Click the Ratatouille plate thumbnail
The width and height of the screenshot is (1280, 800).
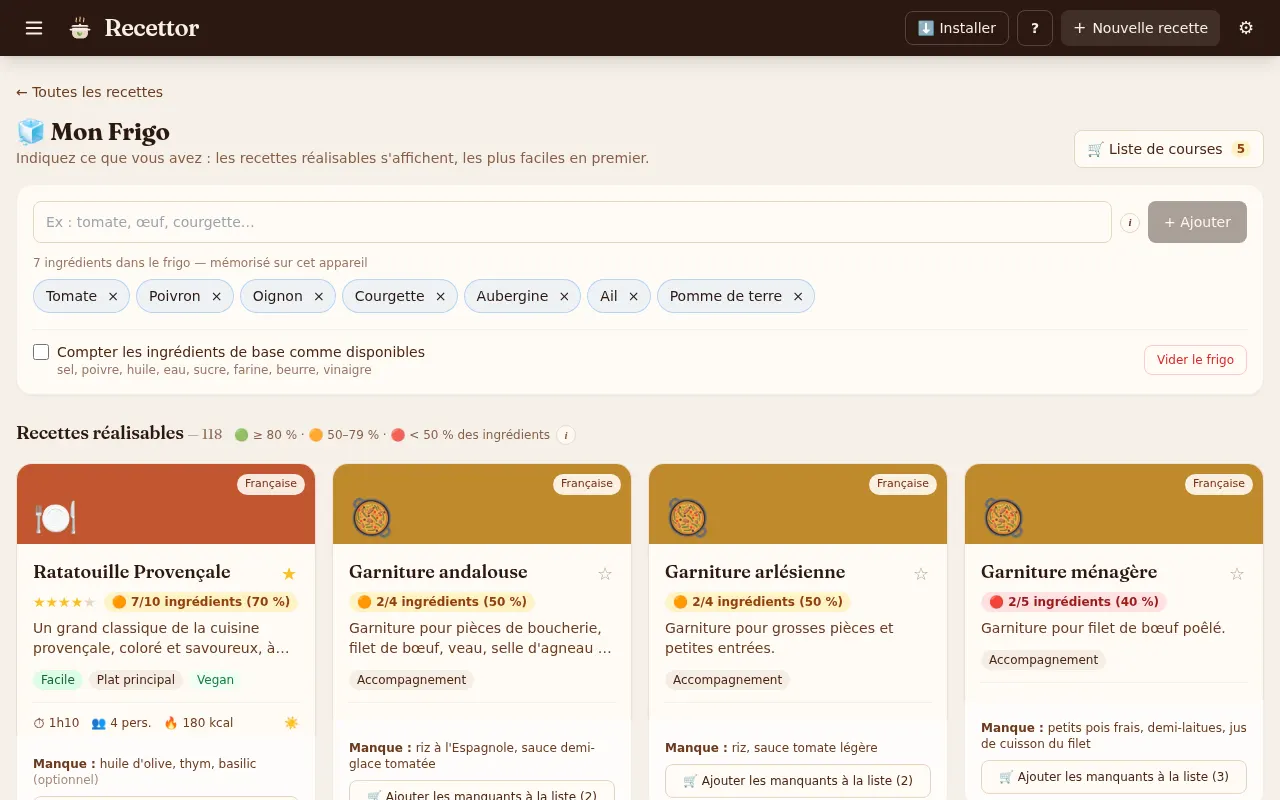tap(55, 517)
